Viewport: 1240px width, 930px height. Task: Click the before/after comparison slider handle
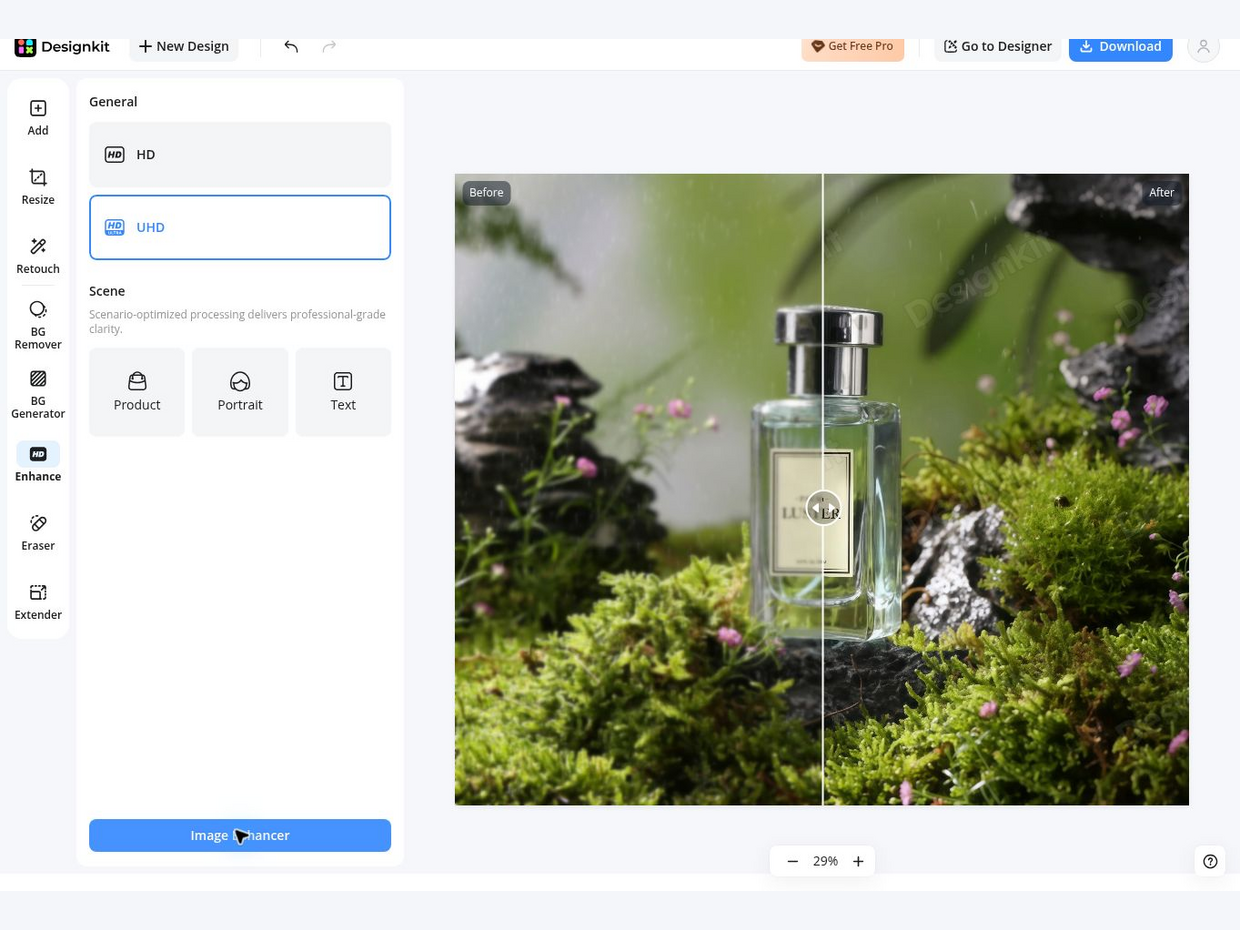point(823,507)
